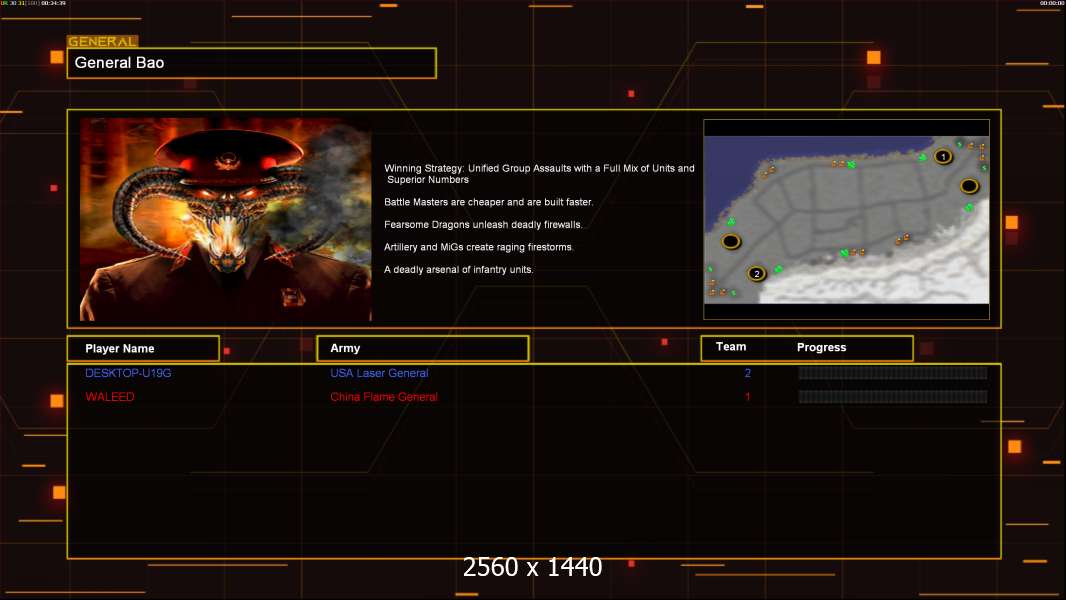Click the Battle Masters are cheaper text
Screen dimensions: 1066x600
[488, 202]
